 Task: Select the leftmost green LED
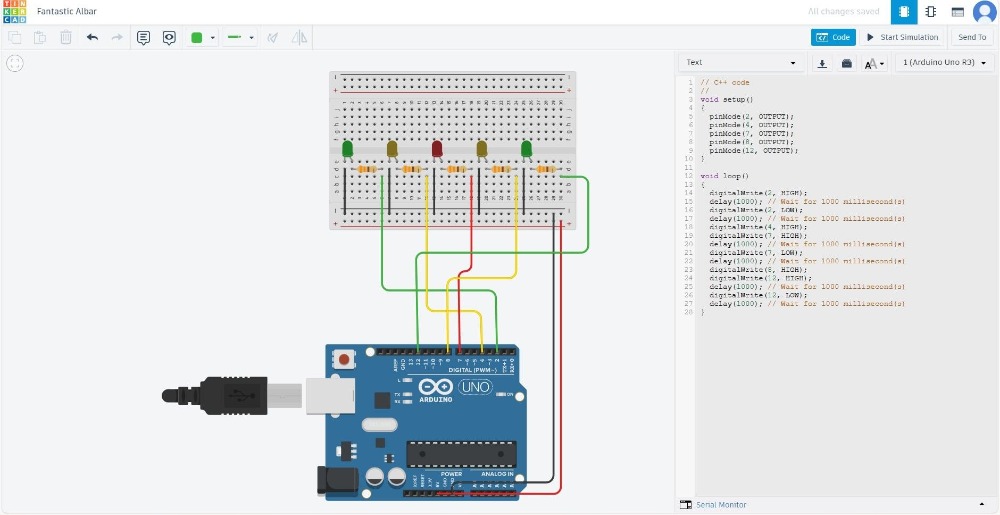(348, 149)
